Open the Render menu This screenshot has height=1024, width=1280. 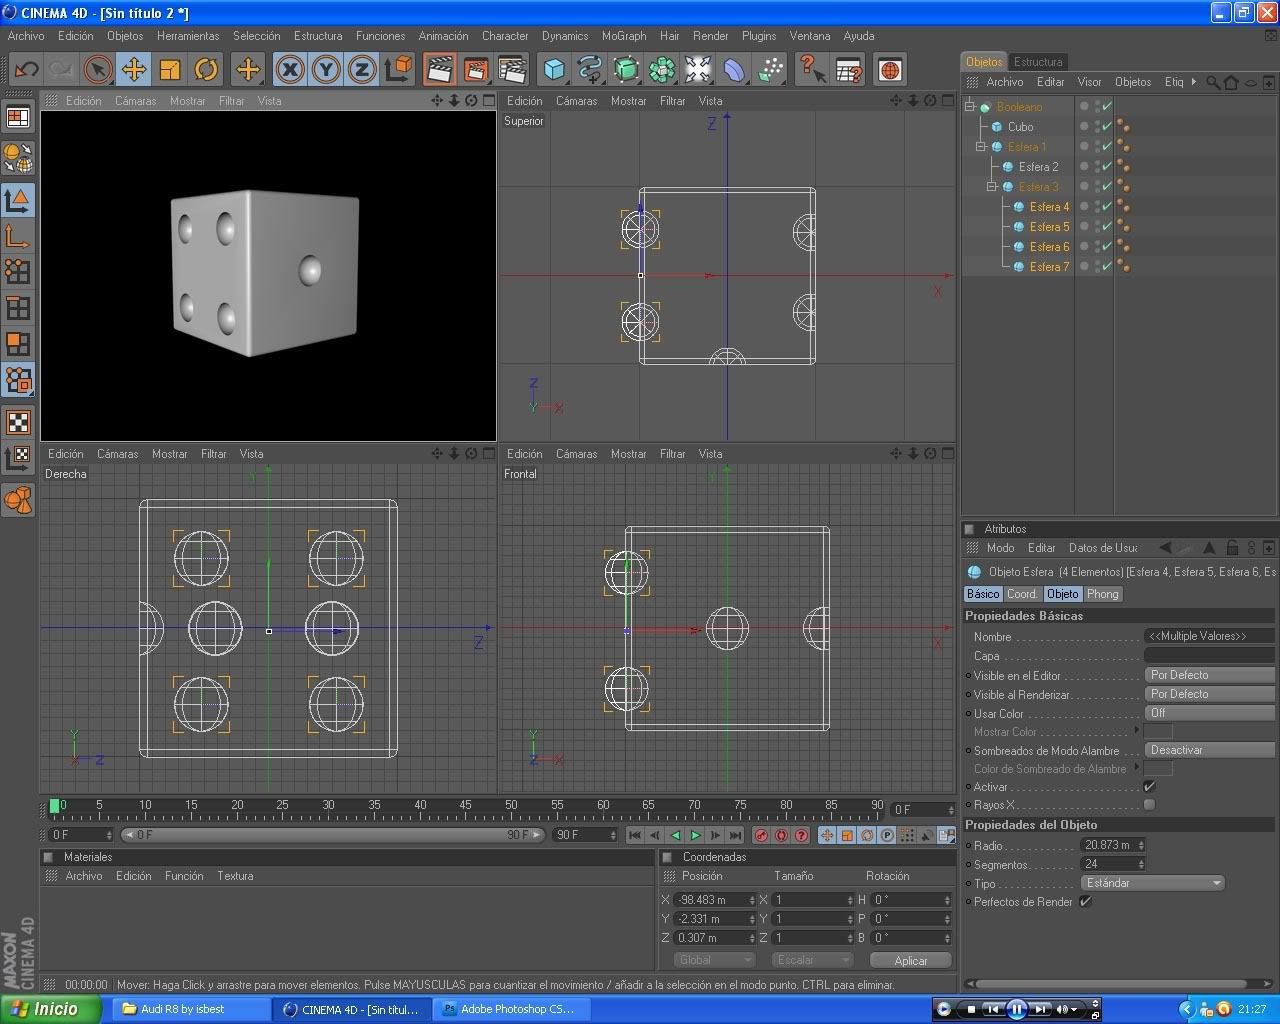(x=710, y=36)
